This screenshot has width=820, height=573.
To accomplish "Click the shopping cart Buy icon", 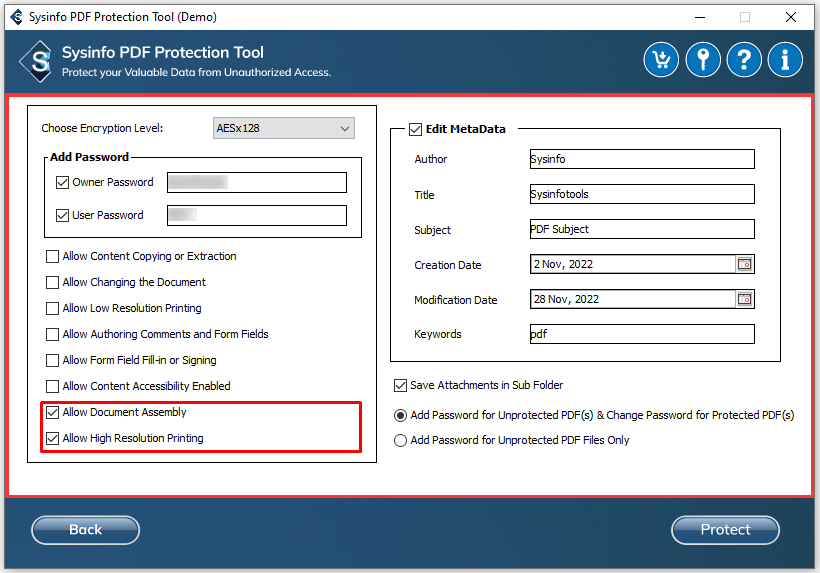I will (x=661, y=60).
